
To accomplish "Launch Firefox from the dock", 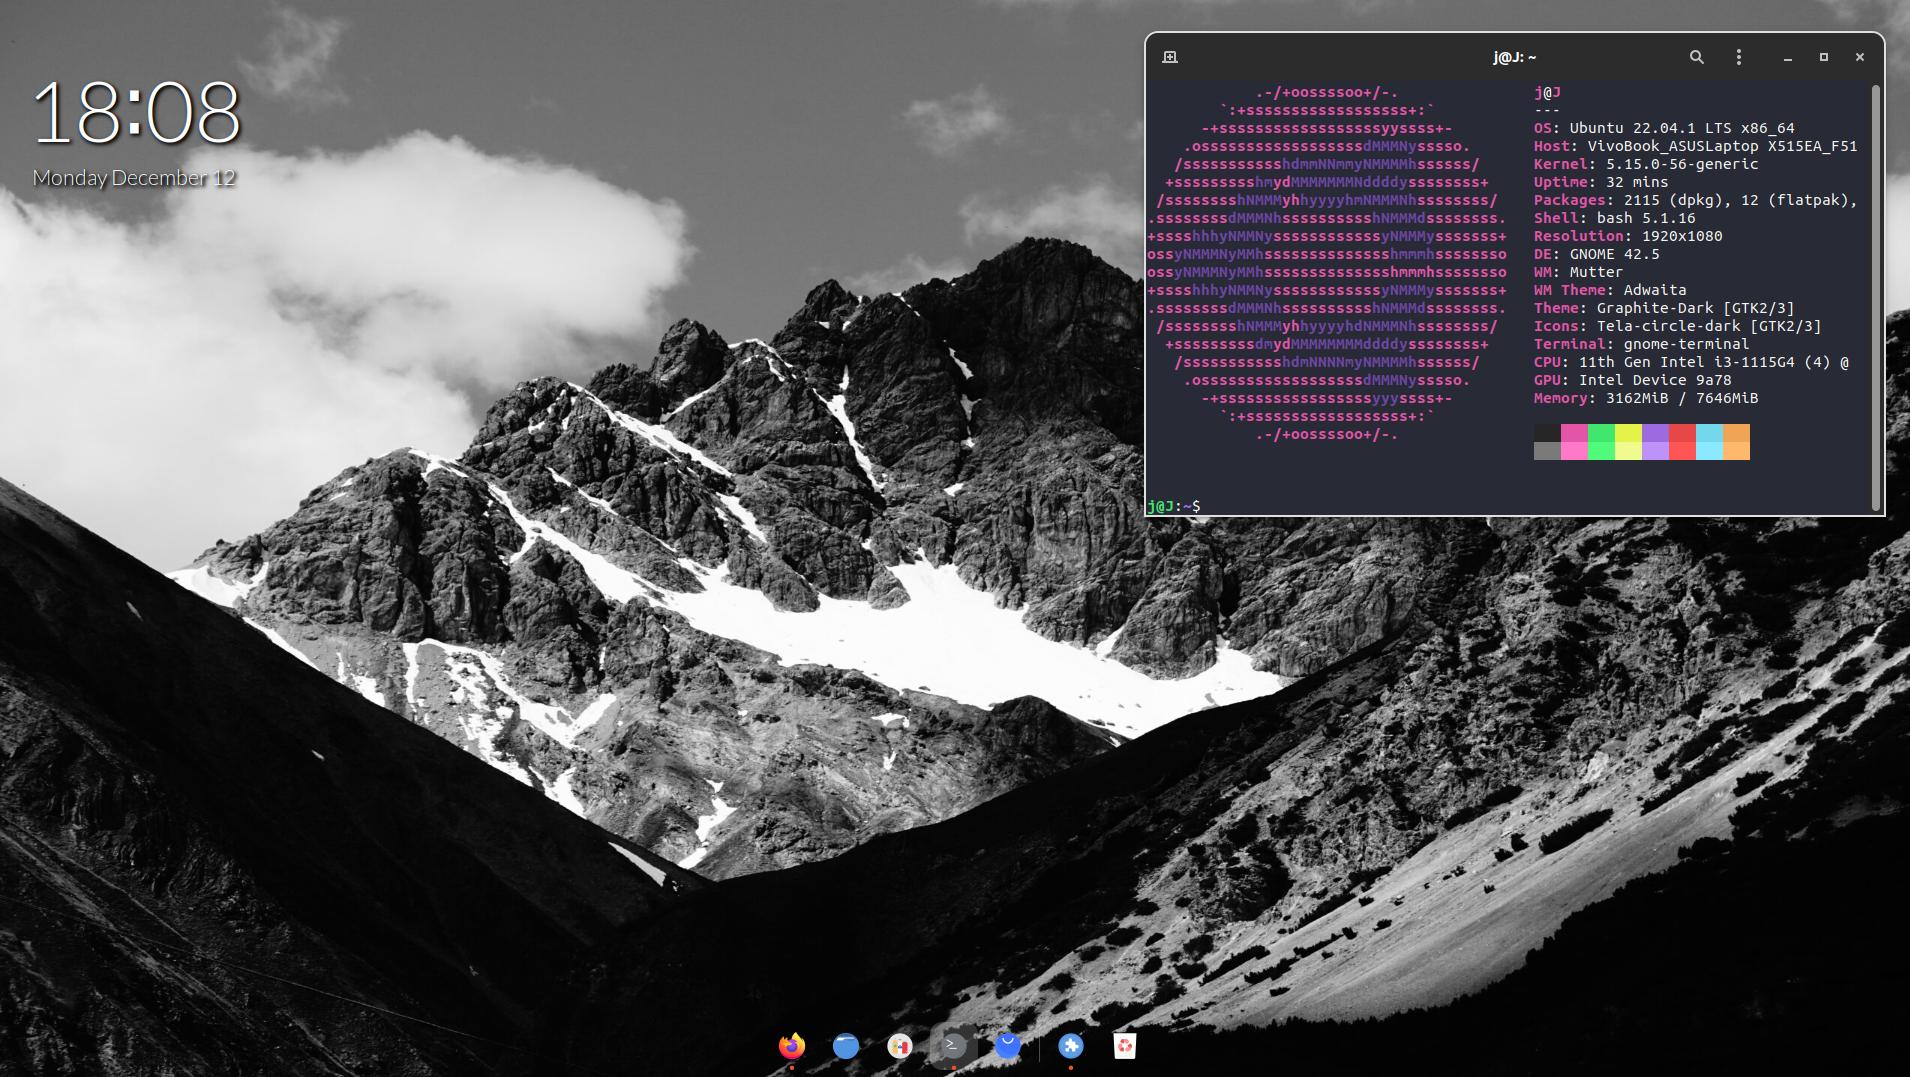I will coord(792,1046).
